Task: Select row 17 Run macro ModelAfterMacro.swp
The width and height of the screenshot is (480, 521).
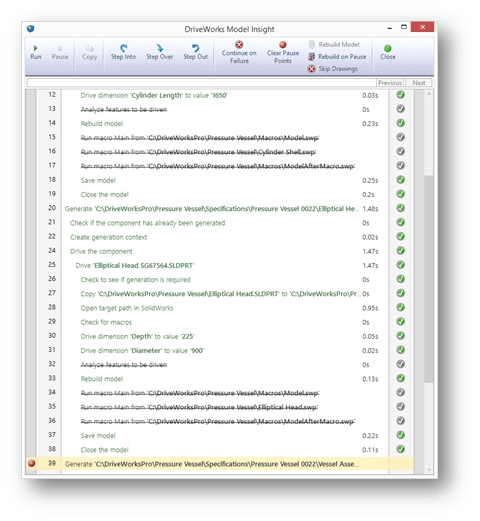Action: 218,166
